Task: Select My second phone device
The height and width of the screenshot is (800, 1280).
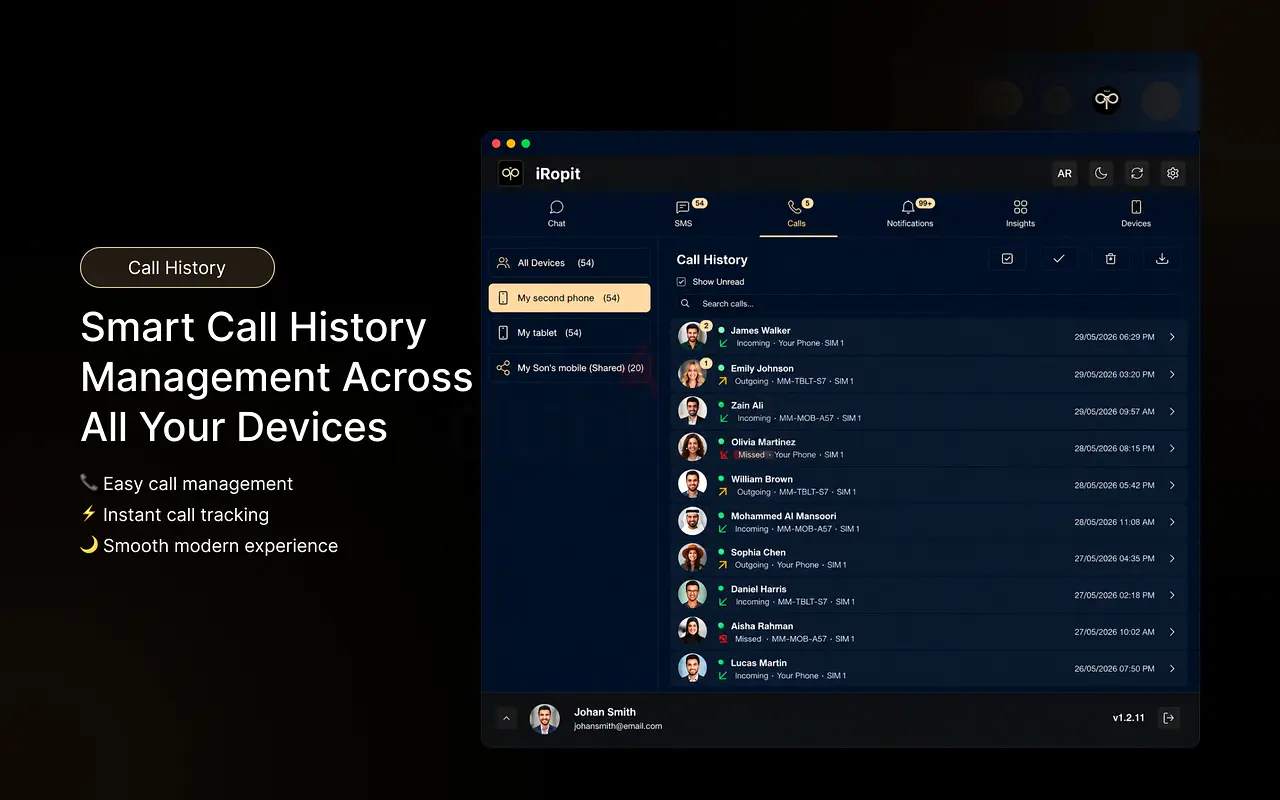Action: coord(569,298)
